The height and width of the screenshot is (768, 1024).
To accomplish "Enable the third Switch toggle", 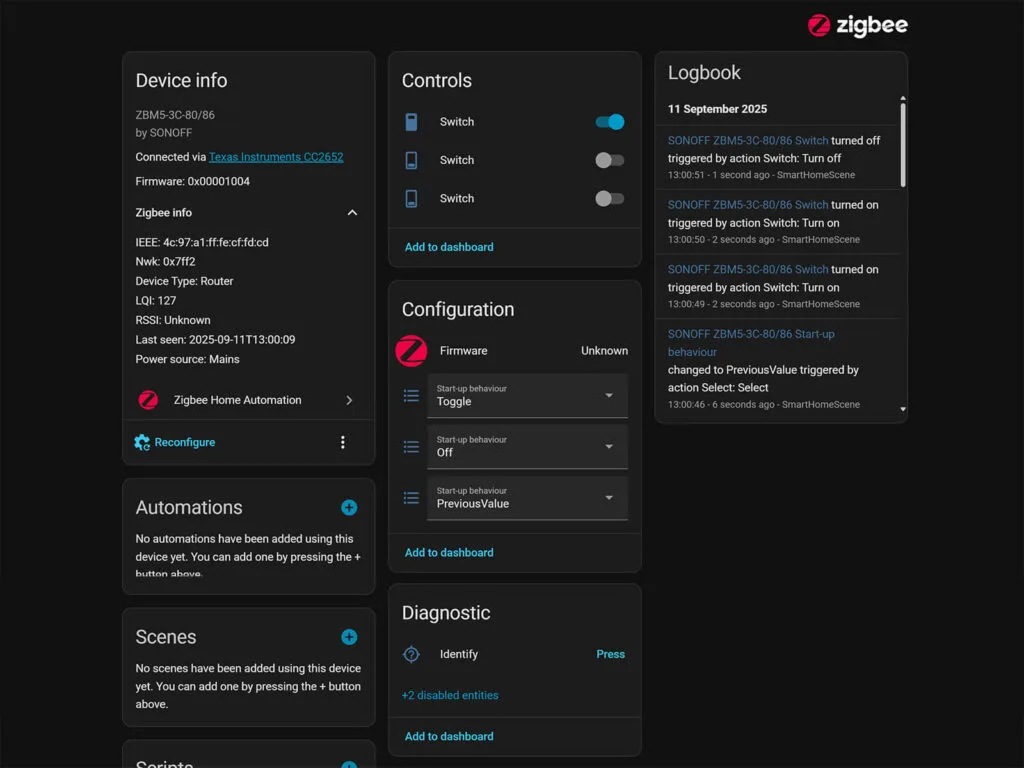I will [609, 198].
